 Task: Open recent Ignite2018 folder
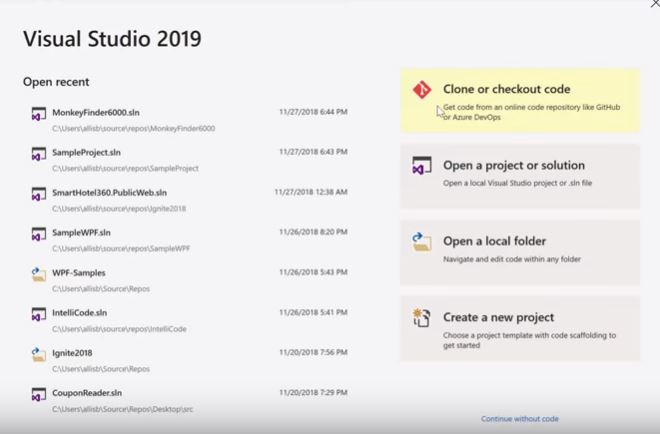click(x=188, y=360)
